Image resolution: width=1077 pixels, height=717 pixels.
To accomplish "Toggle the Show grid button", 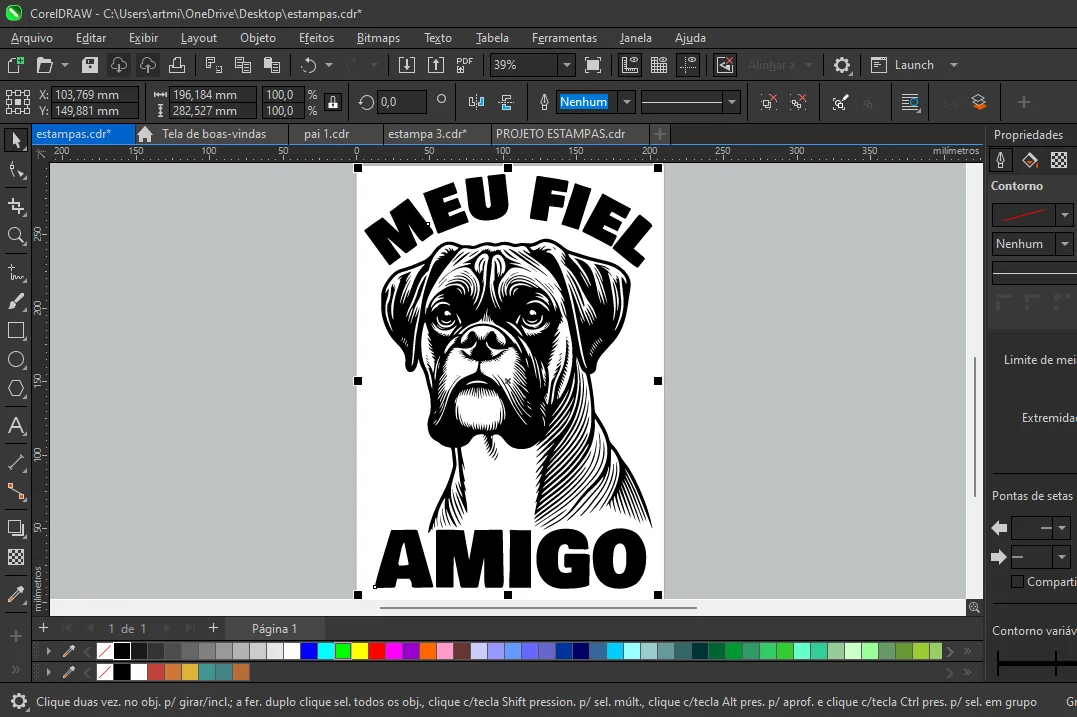I will pos(659,65).
